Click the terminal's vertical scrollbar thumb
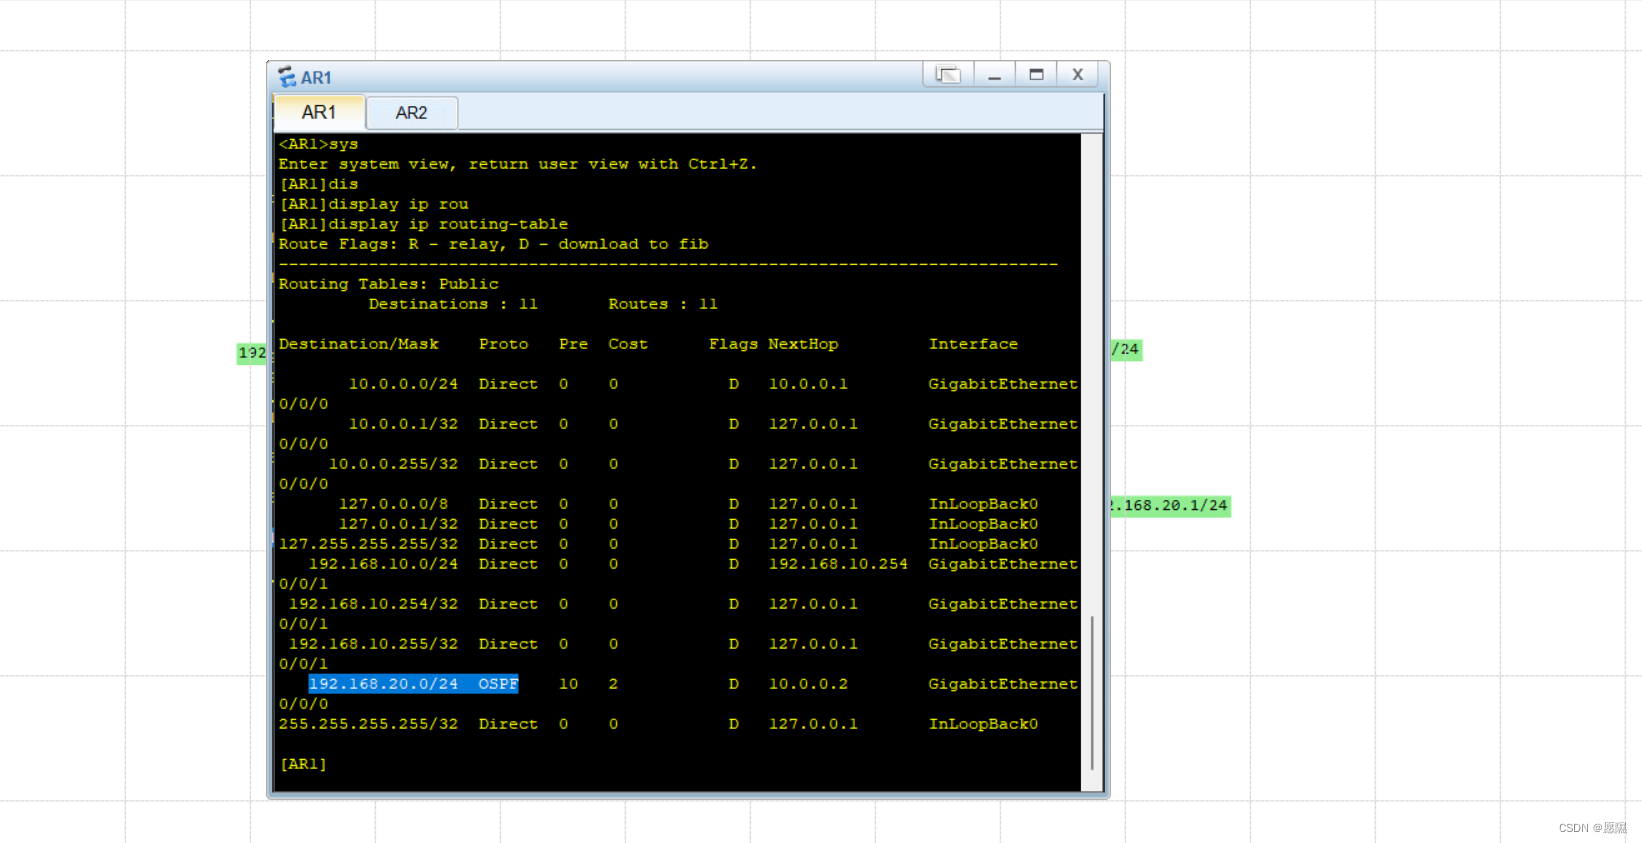The height and width of the screenshot is (843, 1642). click(1092, 693)
